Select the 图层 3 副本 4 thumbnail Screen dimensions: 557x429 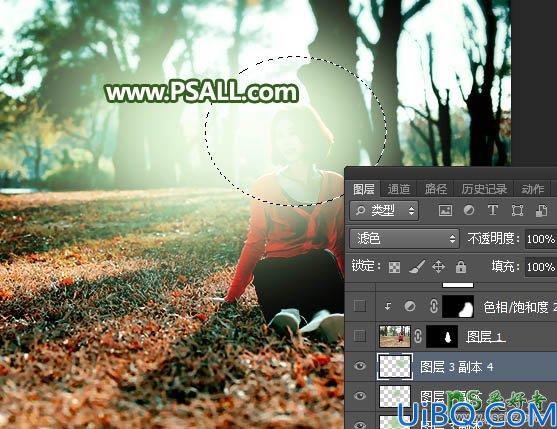[395, 366]
